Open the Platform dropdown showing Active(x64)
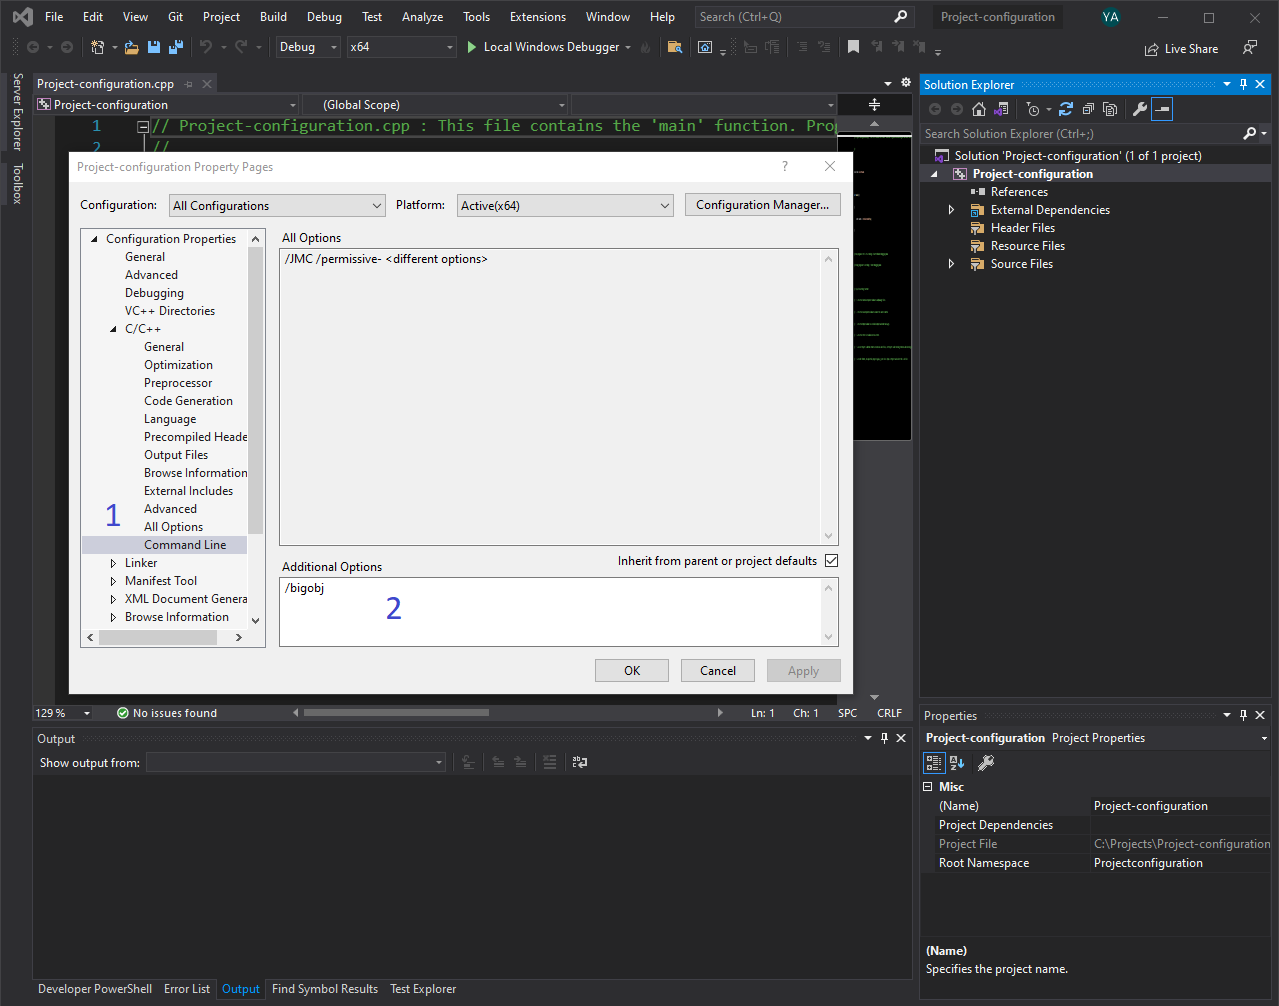 (565, 205)
